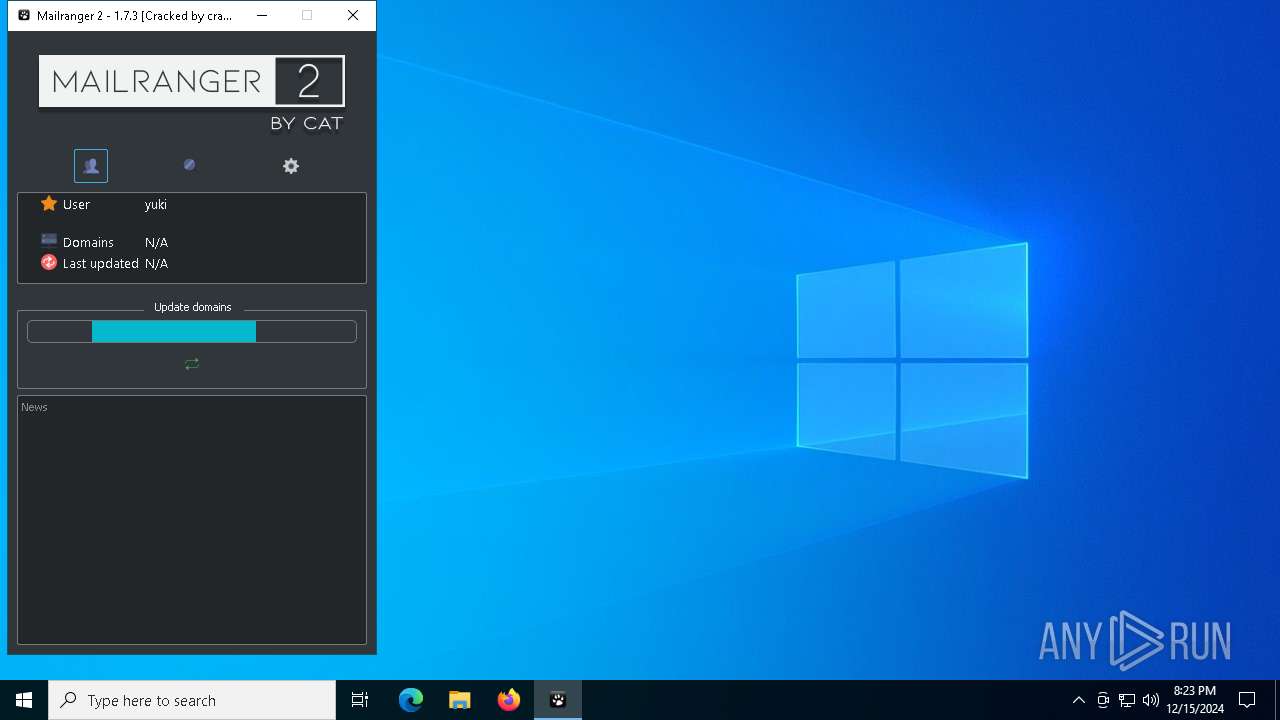
Task: Select the orange star icon next to User
Action: 49,204
